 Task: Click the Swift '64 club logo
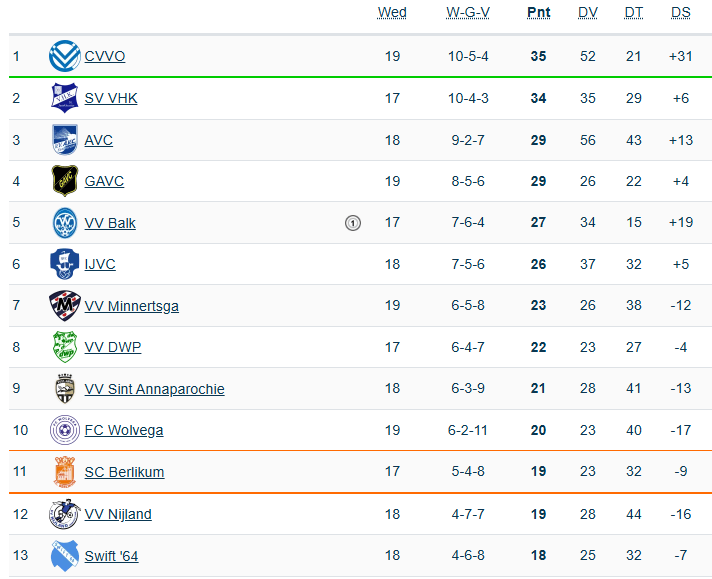[x=65, y=555]
